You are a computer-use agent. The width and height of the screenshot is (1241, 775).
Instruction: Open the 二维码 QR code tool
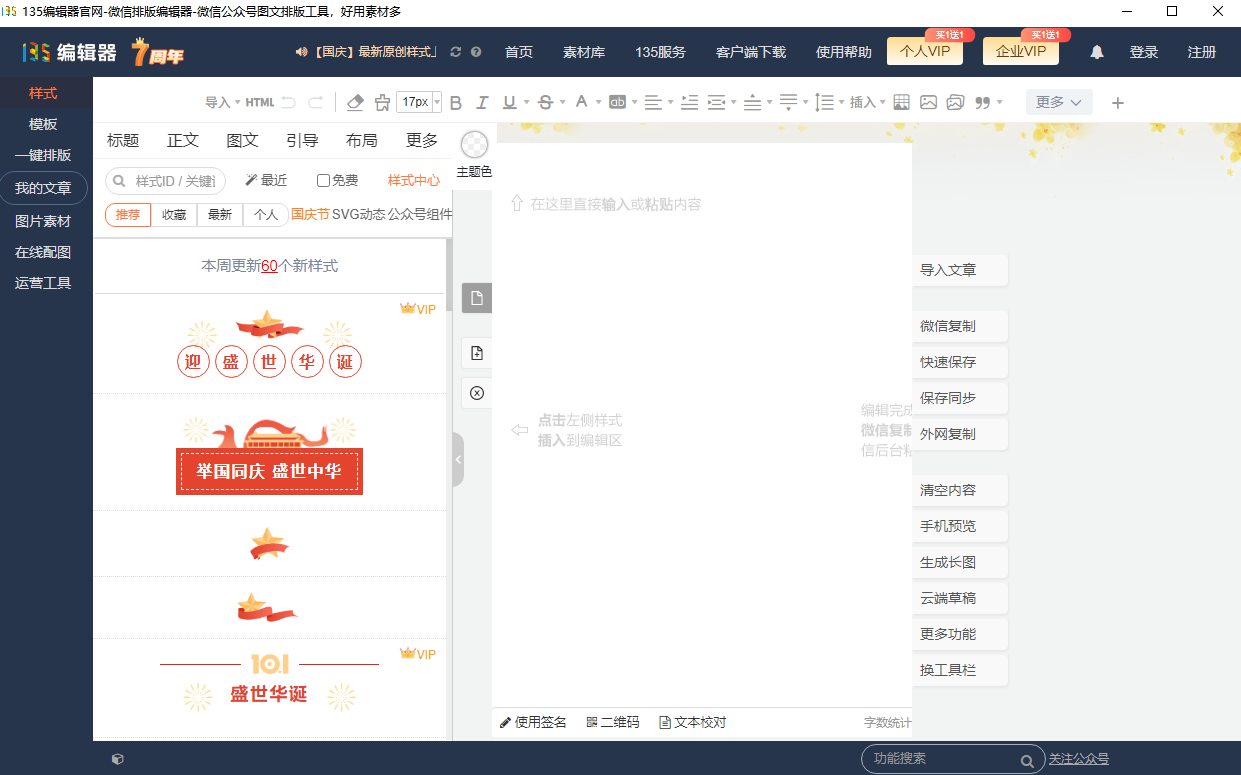[612, 723]
